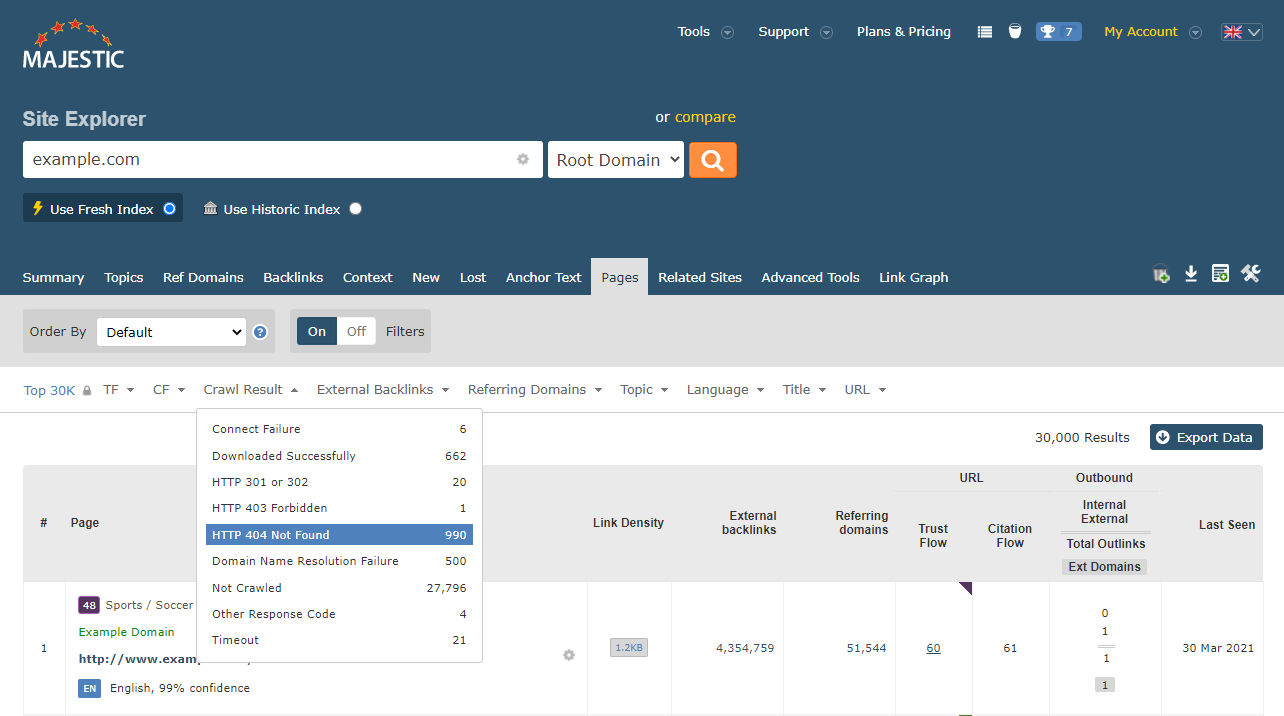Image resolution: width=1284 pixels, height=716 pixels.
Task: Expand the Tools menu
Action: coord(705,32)
